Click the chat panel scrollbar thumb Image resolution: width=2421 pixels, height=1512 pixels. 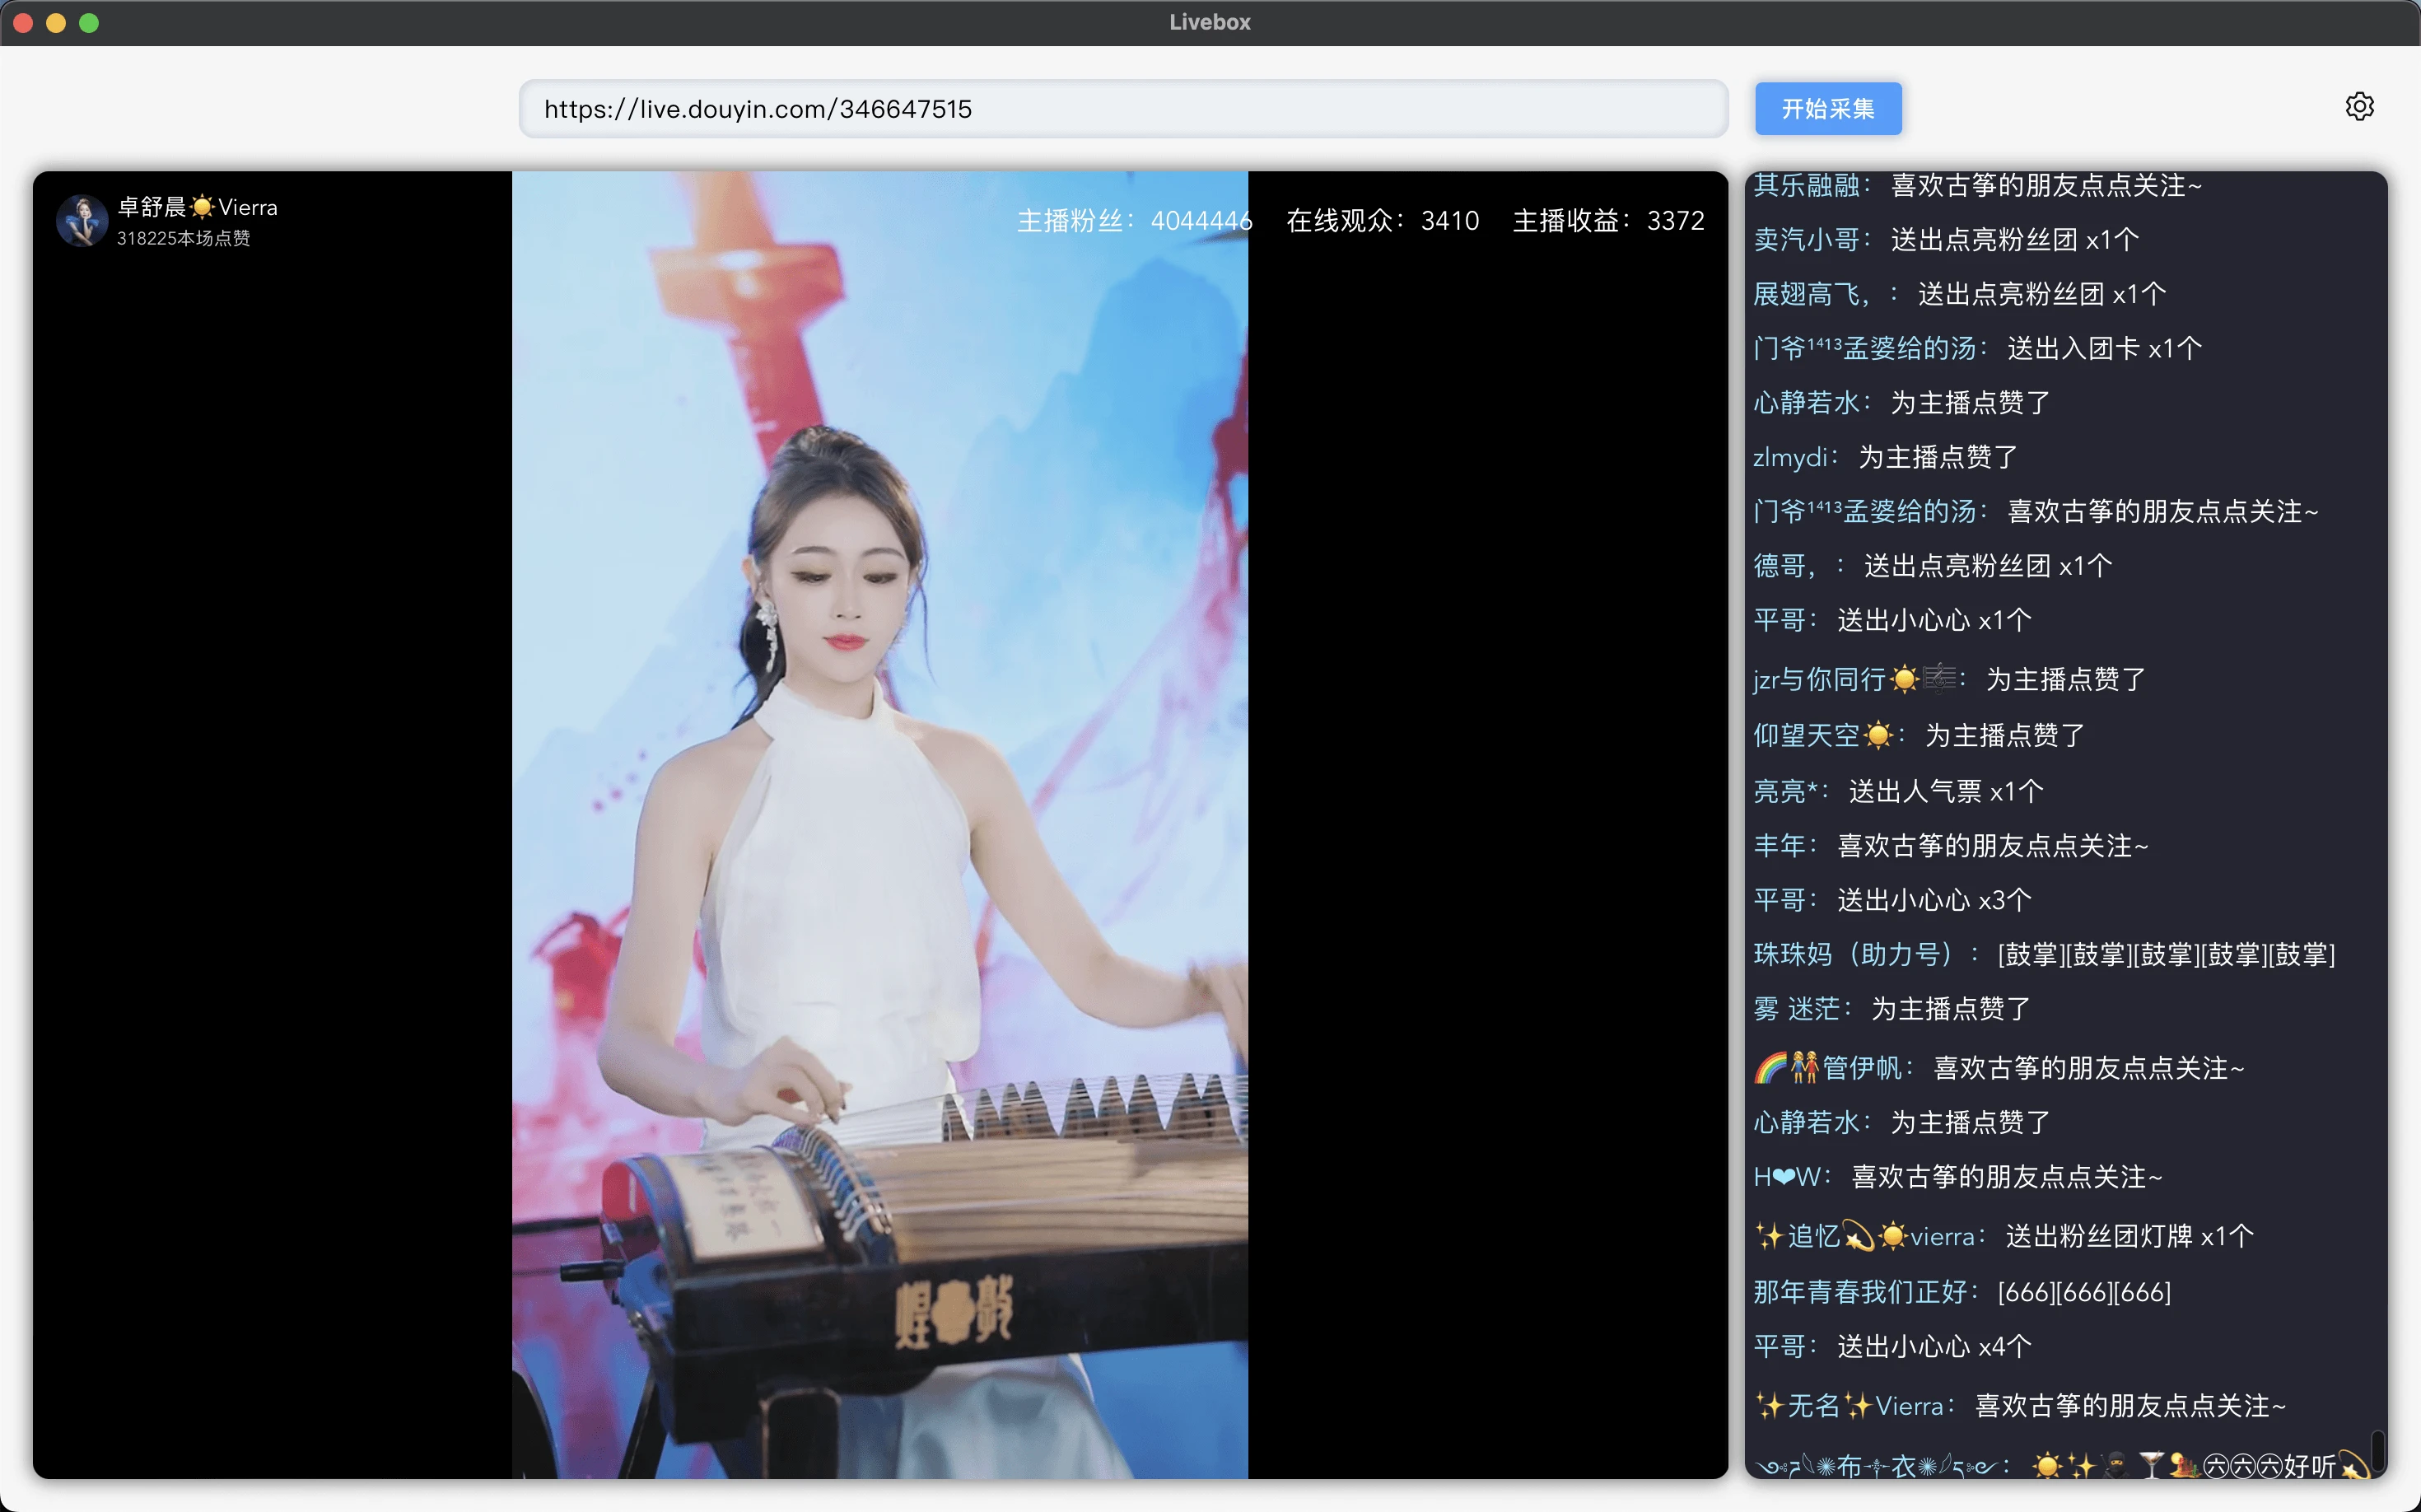[x=2377, y=1449]
